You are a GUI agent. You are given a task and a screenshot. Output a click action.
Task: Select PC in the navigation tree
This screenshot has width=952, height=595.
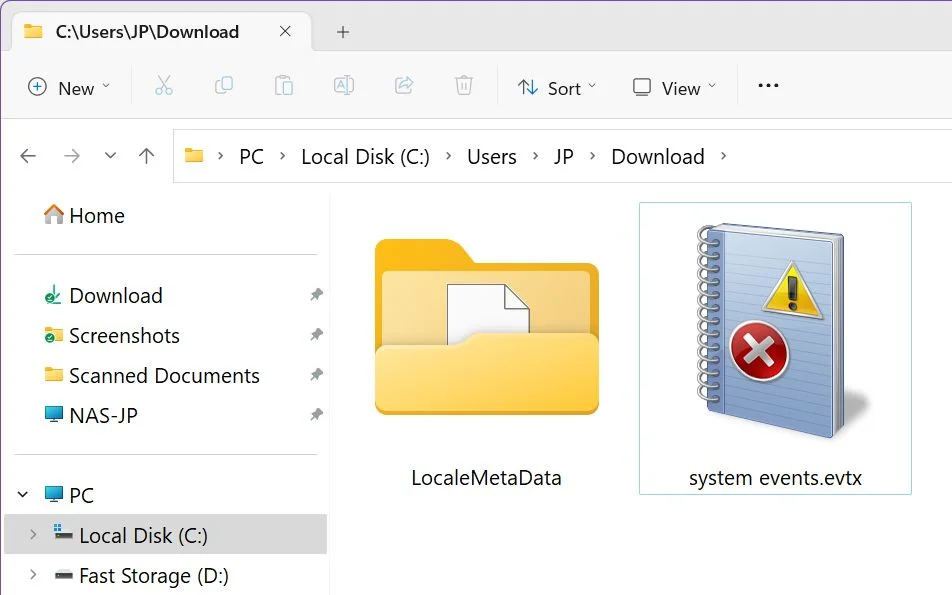[x=69, y=495]
